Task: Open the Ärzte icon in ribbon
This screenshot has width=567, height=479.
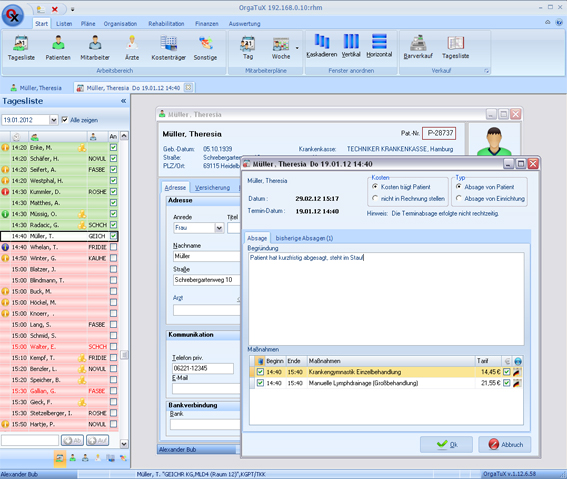Action: pyautogui.click(x=132, y=47)
